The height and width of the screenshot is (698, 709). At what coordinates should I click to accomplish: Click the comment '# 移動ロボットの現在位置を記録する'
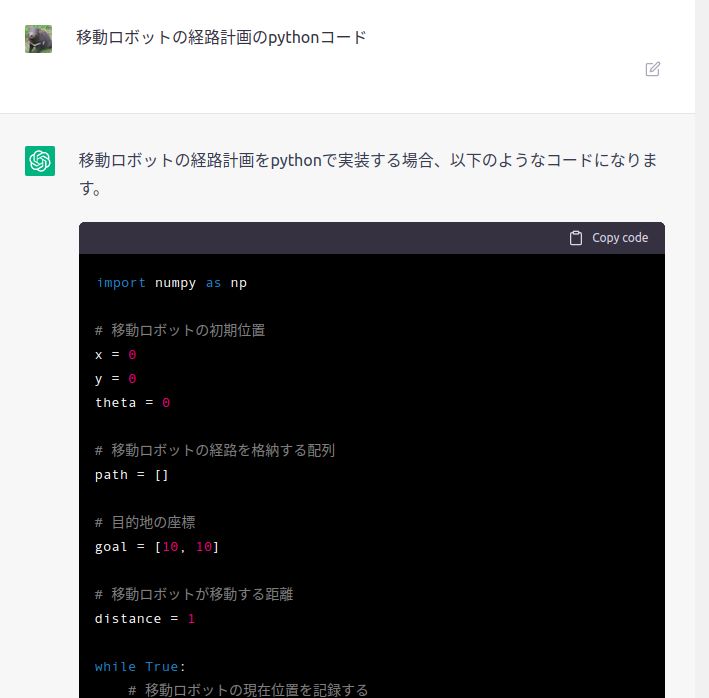coord(248,690)
